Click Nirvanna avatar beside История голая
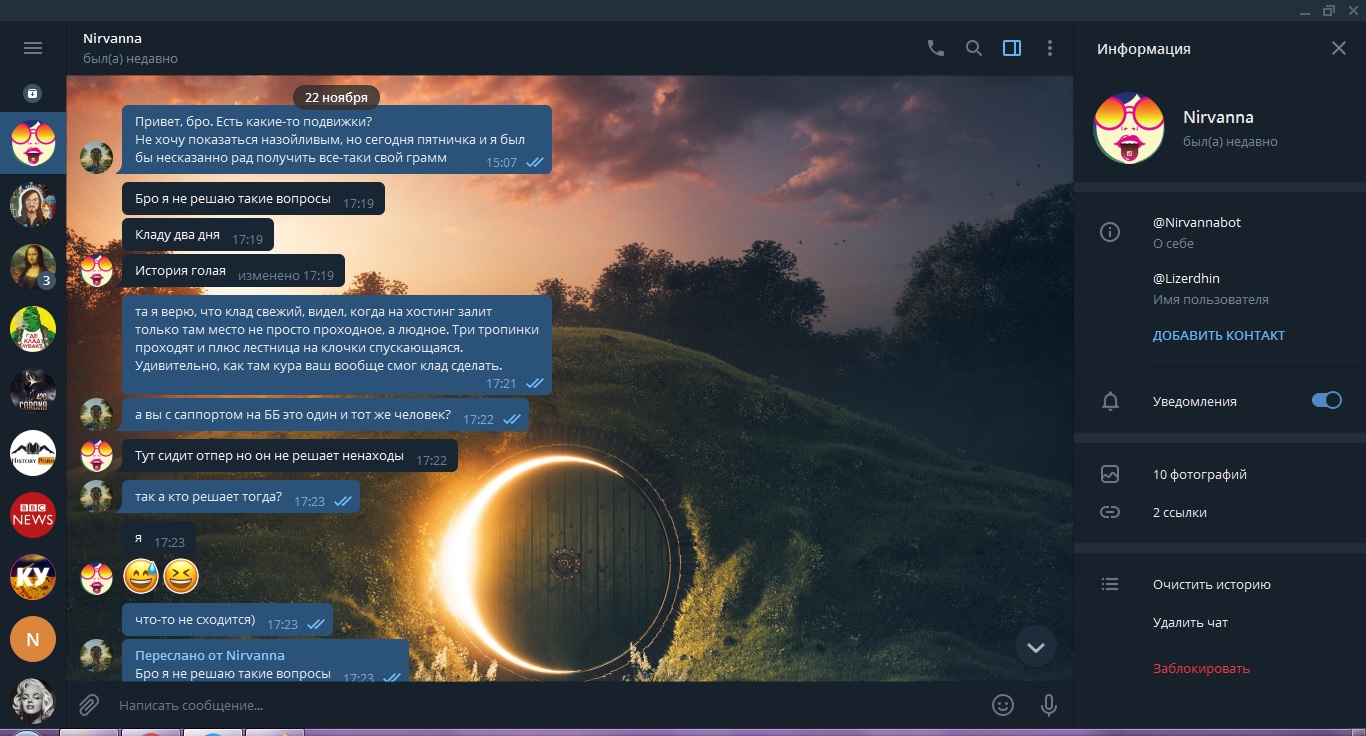Viewport: 1366px width, 736px height. click(x=97, y=270)
